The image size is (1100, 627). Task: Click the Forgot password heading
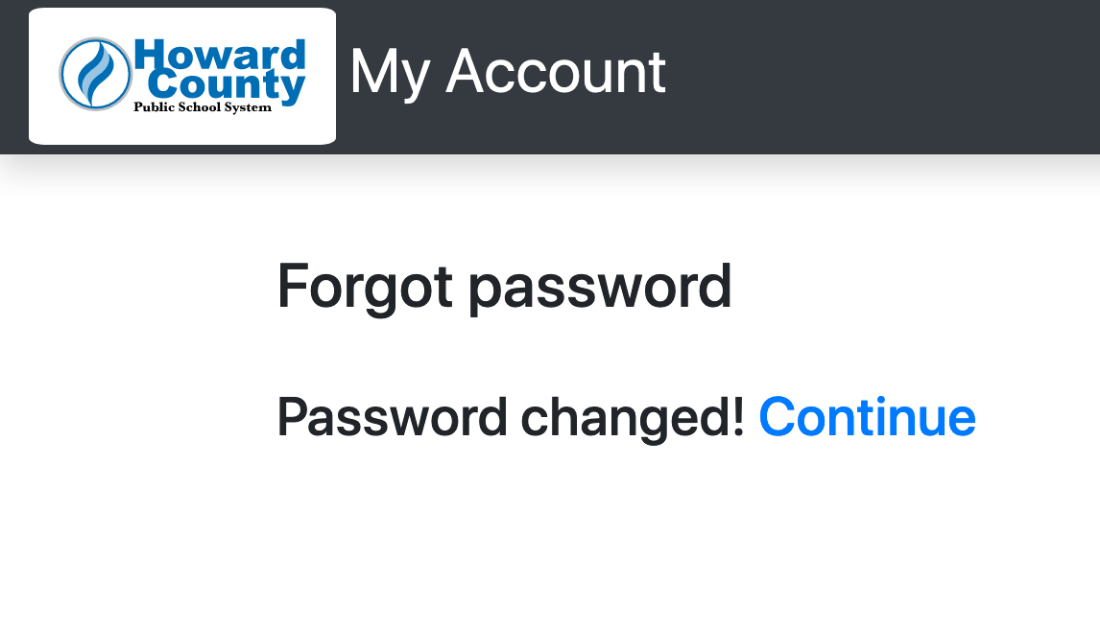click(504, 286)
